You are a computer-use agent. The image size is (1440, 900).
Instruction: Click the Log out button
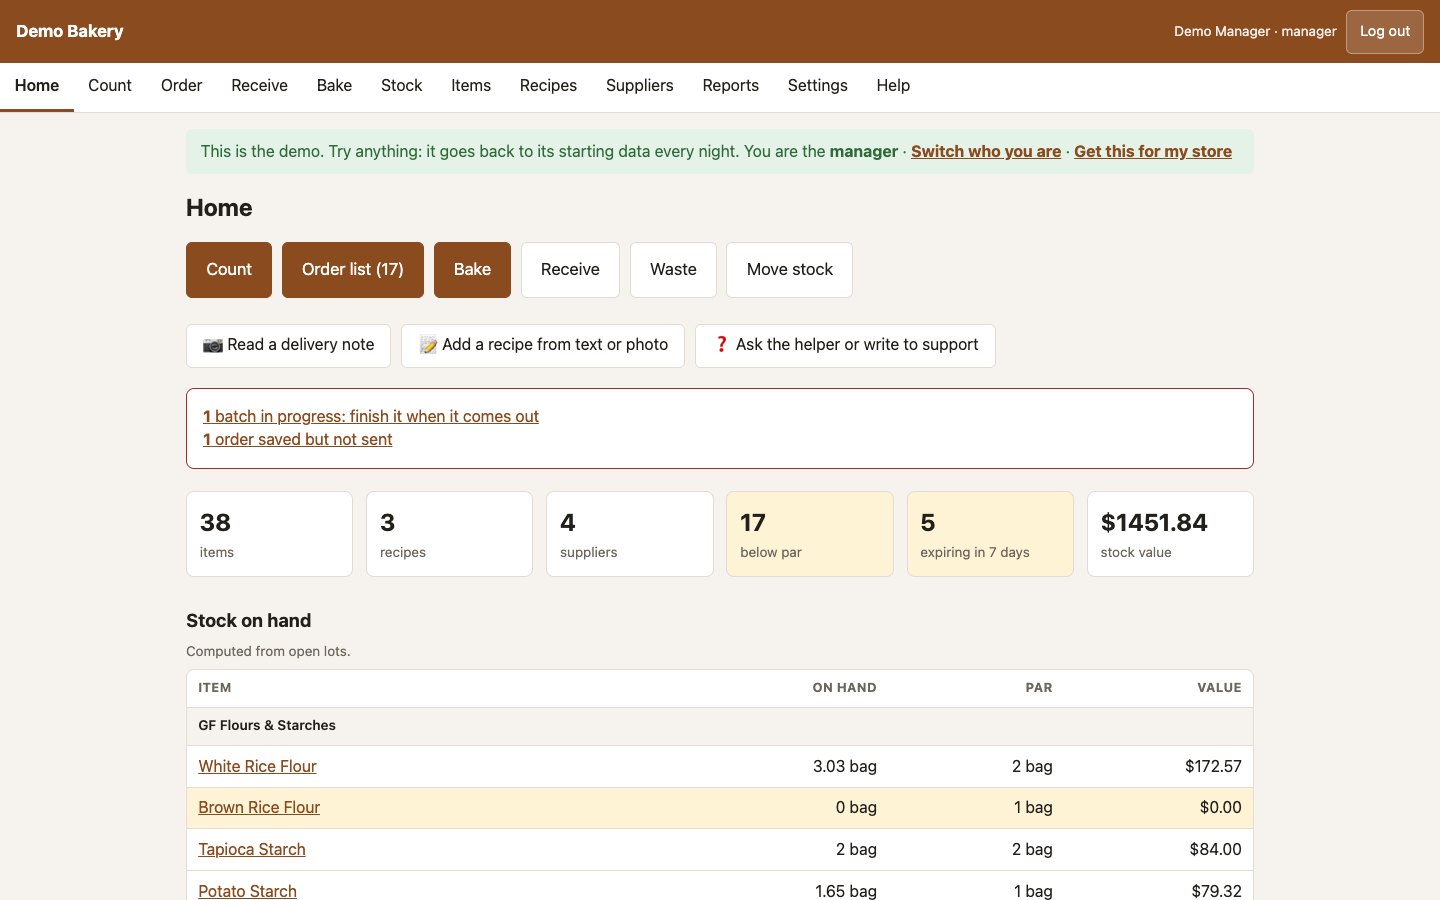(1384, 32)
